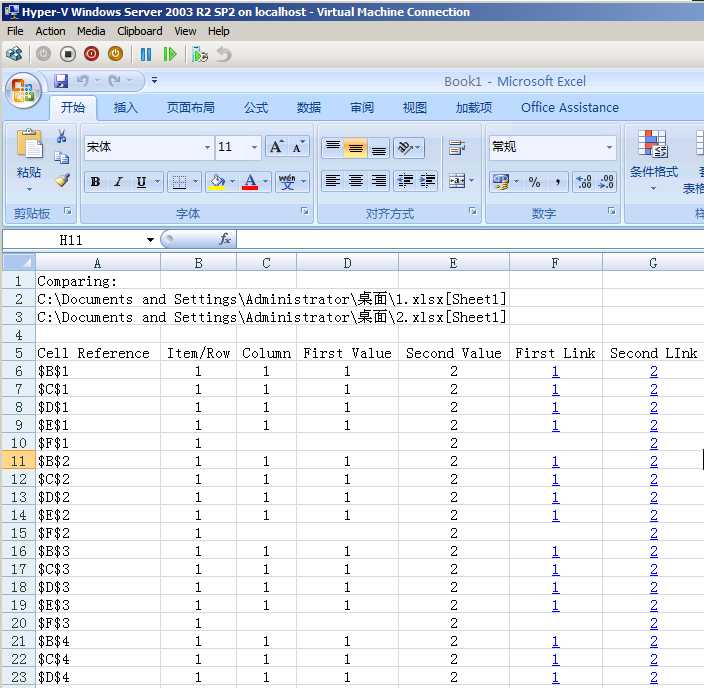This screenshot has width=704, height=688.
Task: Click the Hyper-V Revert icon
Action: coord(224,55)
